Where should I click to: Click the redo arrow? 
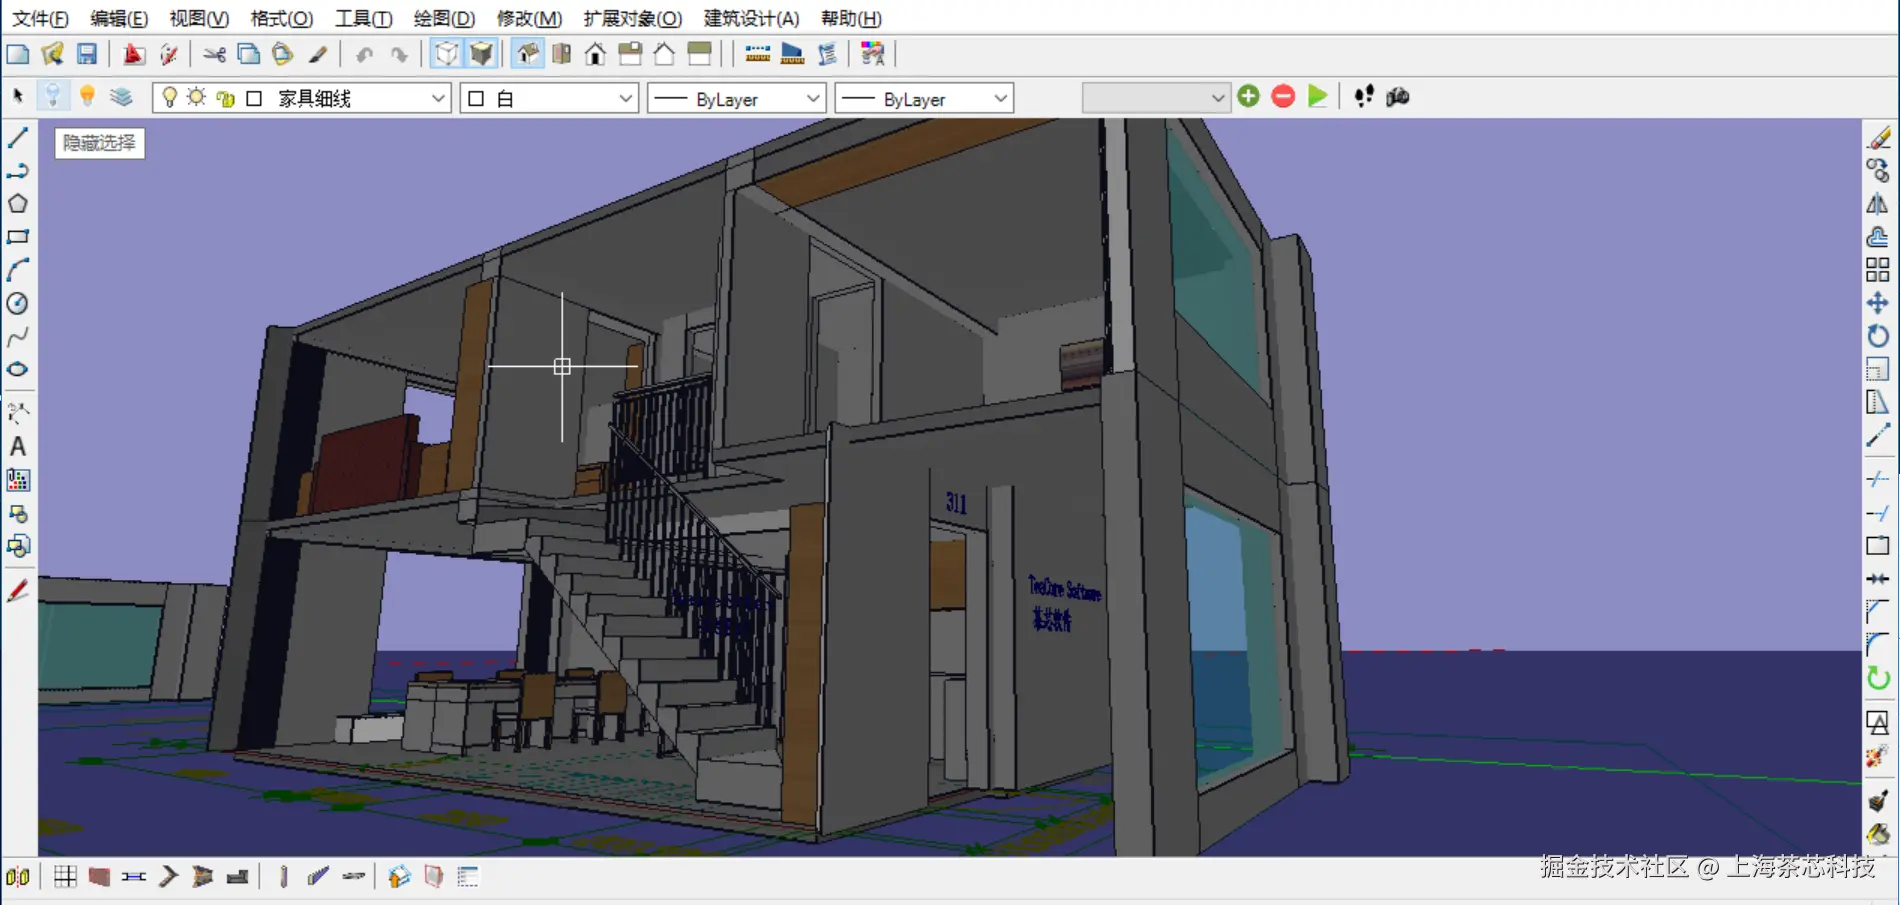399,54
